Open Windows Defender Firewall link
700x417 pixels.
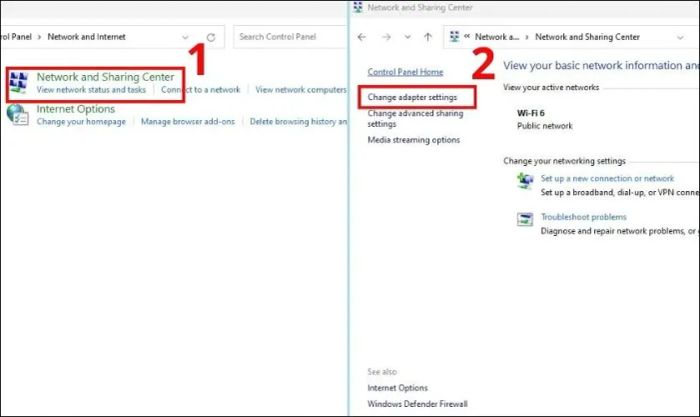[x=417, y=404]
